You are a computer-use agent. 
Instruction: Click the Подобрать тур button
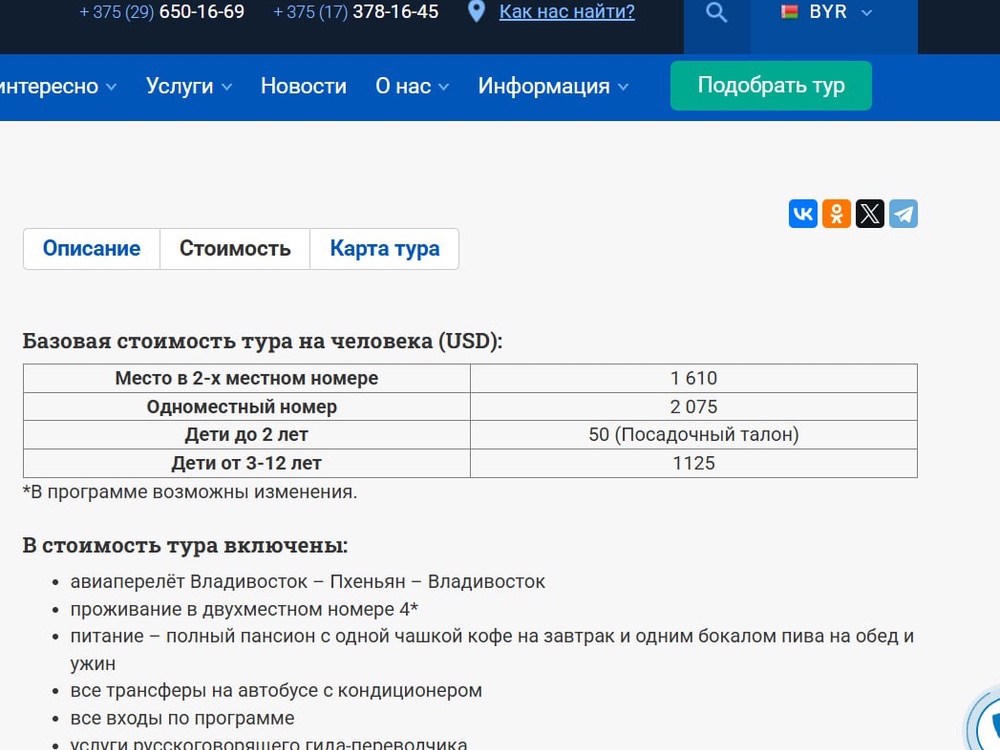click(770, 85)
